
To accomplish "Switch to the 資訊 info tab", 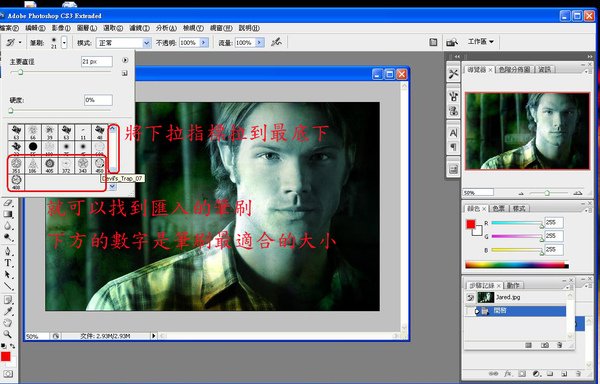I will point(545,69).
